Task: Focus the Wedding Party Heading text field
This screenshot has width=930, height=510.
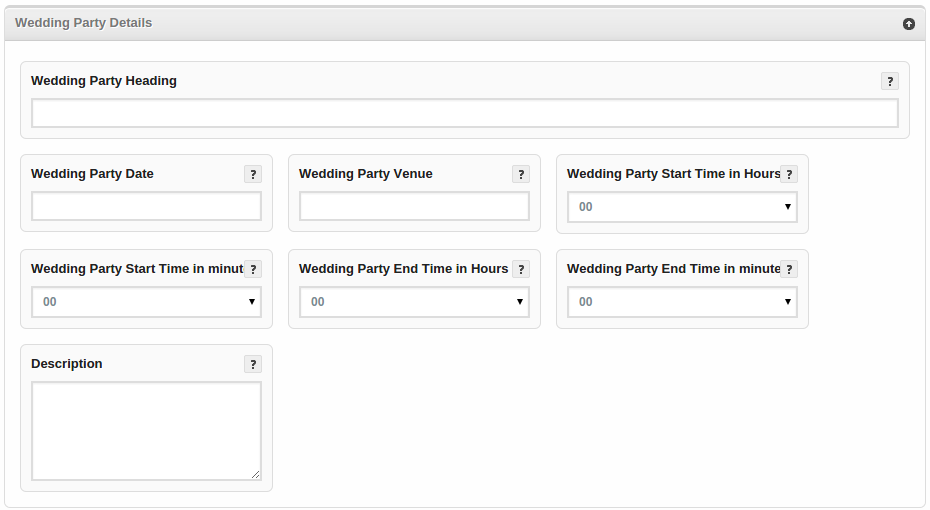Action: click(464, 114)
